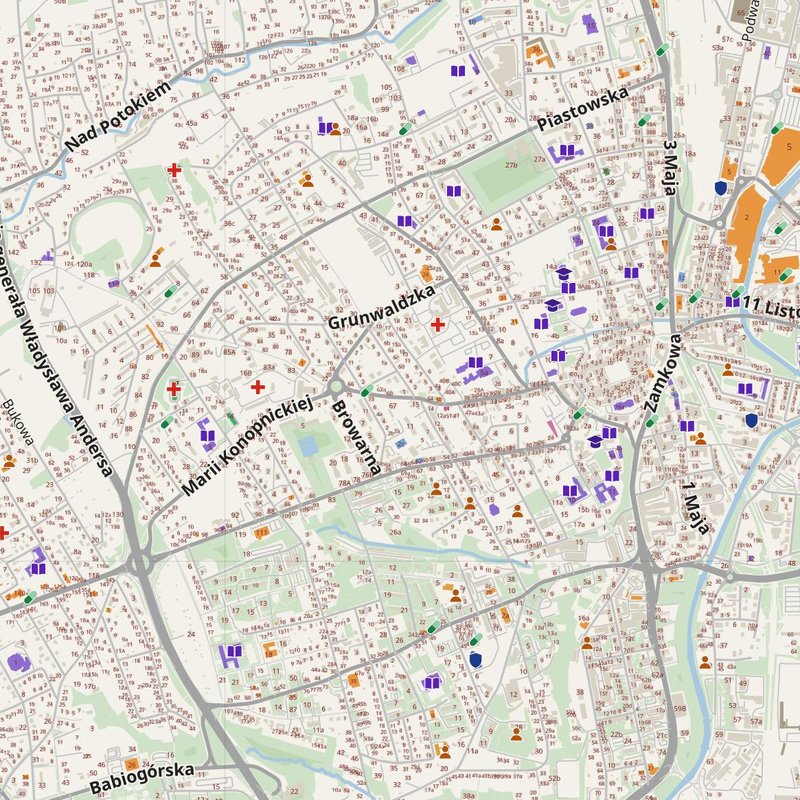
Task: Select the green sports field labeled 27b
Action: click(x=507, y=171)
